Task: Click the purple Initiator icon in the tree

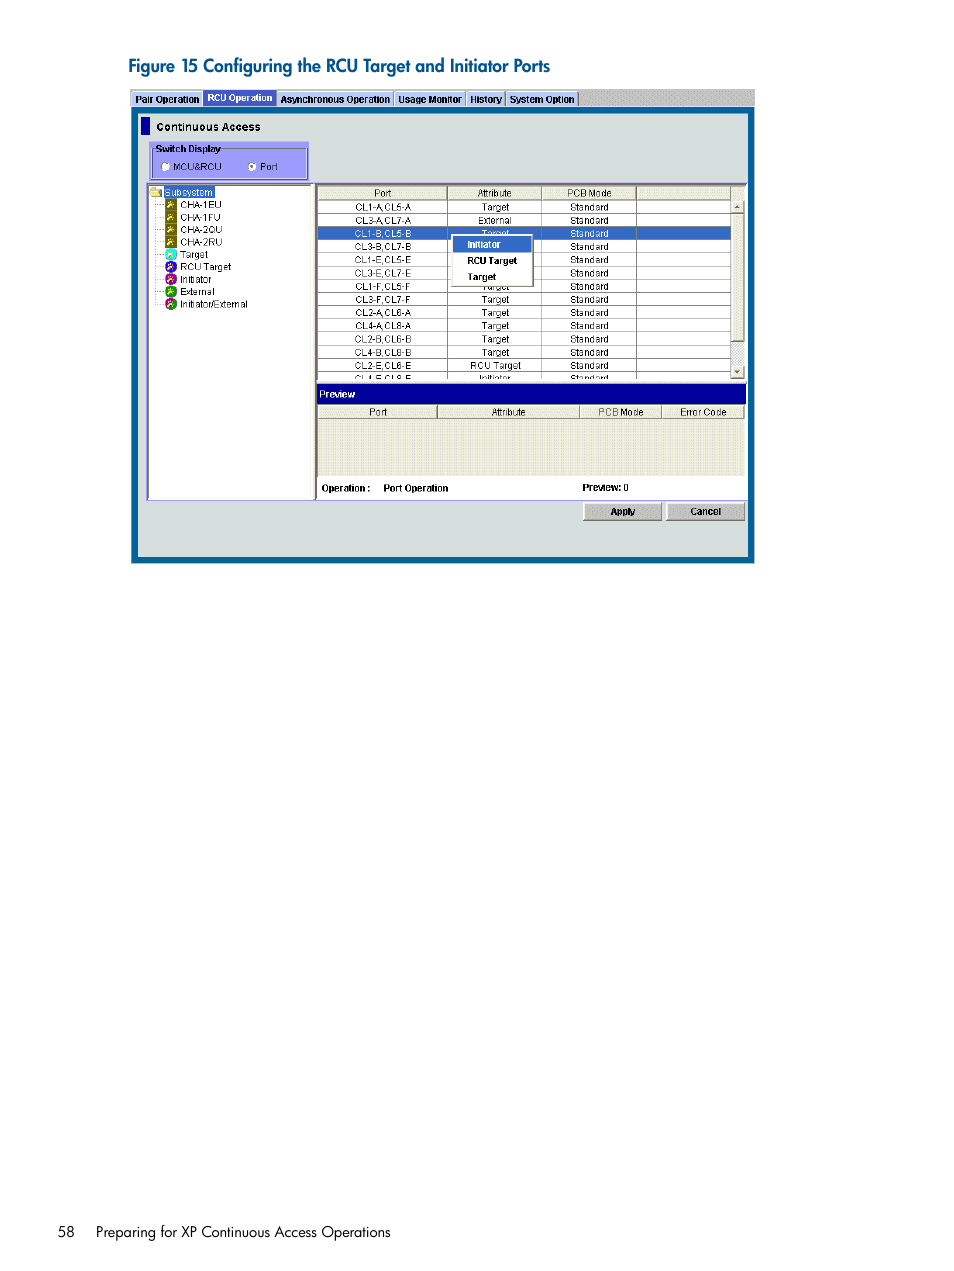Action: tap(171, 279)
